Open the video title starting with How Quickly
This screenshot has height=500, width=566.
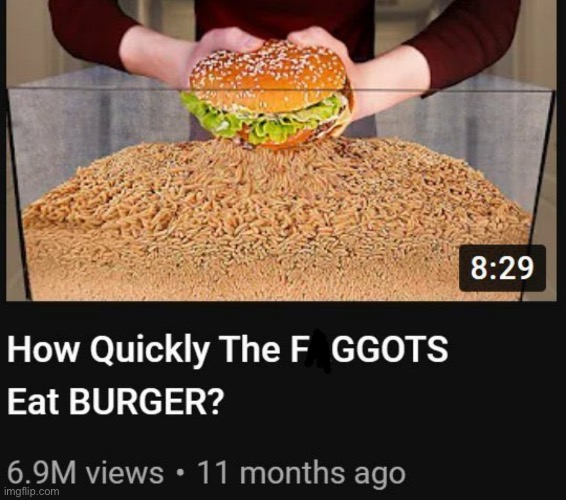pyautogui.click(x=227, y=375)
